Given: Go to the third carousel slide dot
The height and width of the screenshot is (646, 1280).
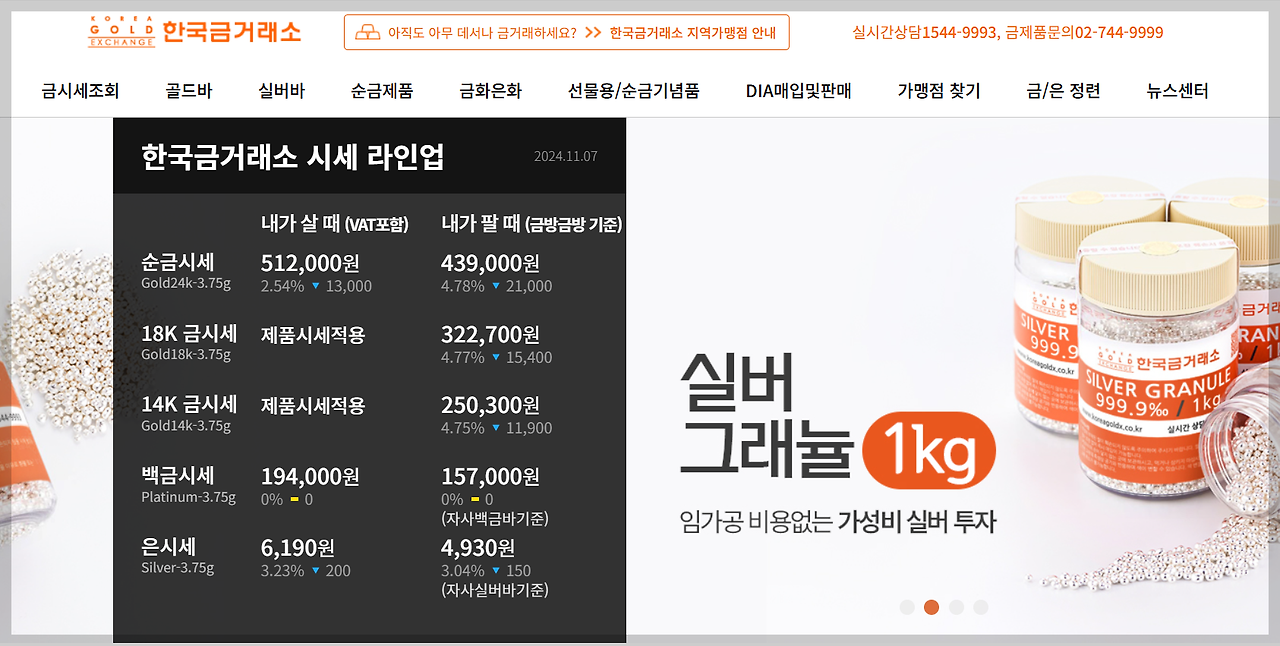Looking at the screenshot, I should coord(956,607).
